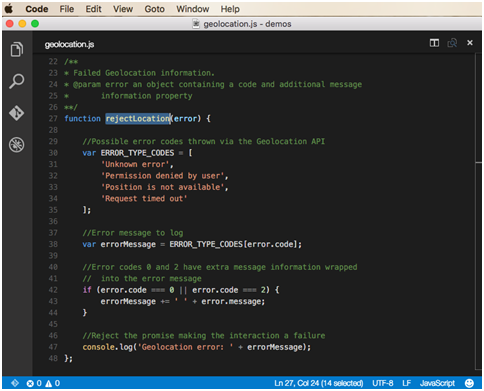Open the Debug view in sidebar
The height and width of the screenshot is (391, 484).
pos(16,145)
